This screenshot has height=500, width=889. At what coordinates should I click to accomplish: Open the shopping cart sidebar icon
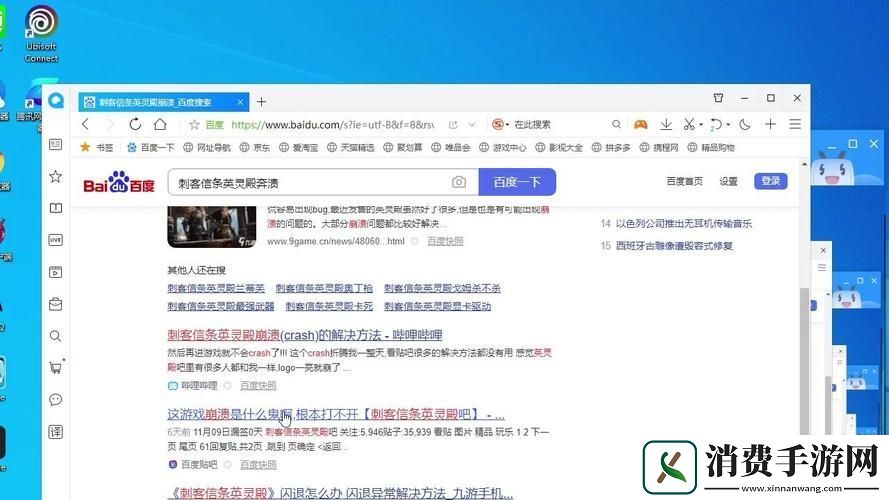56,368
